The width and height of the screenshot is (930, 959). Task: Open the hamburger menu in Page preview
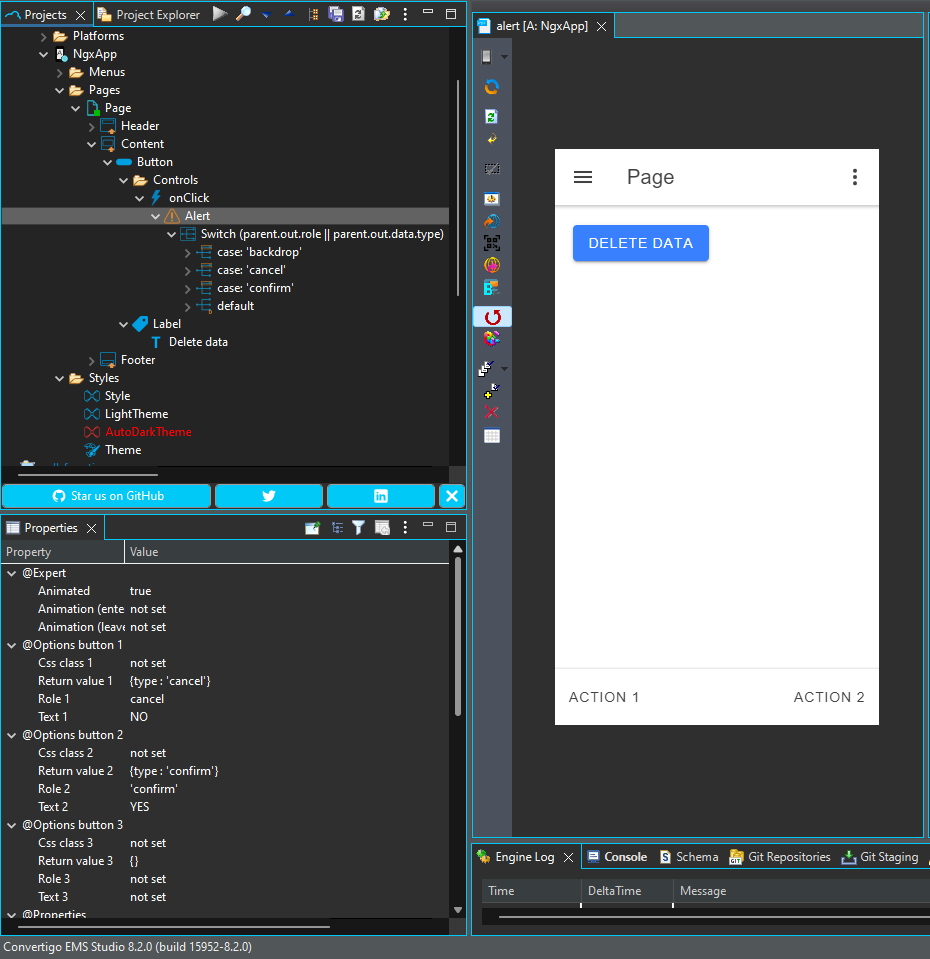pyautogui.click(x=583, y=177)
